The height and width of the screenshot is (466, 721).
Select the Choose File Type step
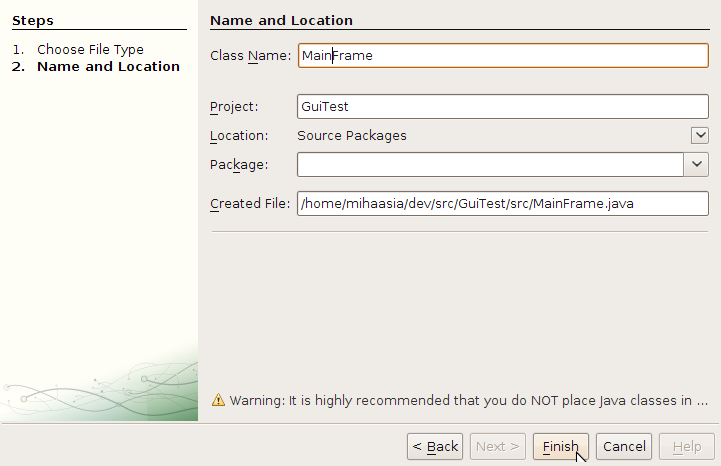click(90, 49)
